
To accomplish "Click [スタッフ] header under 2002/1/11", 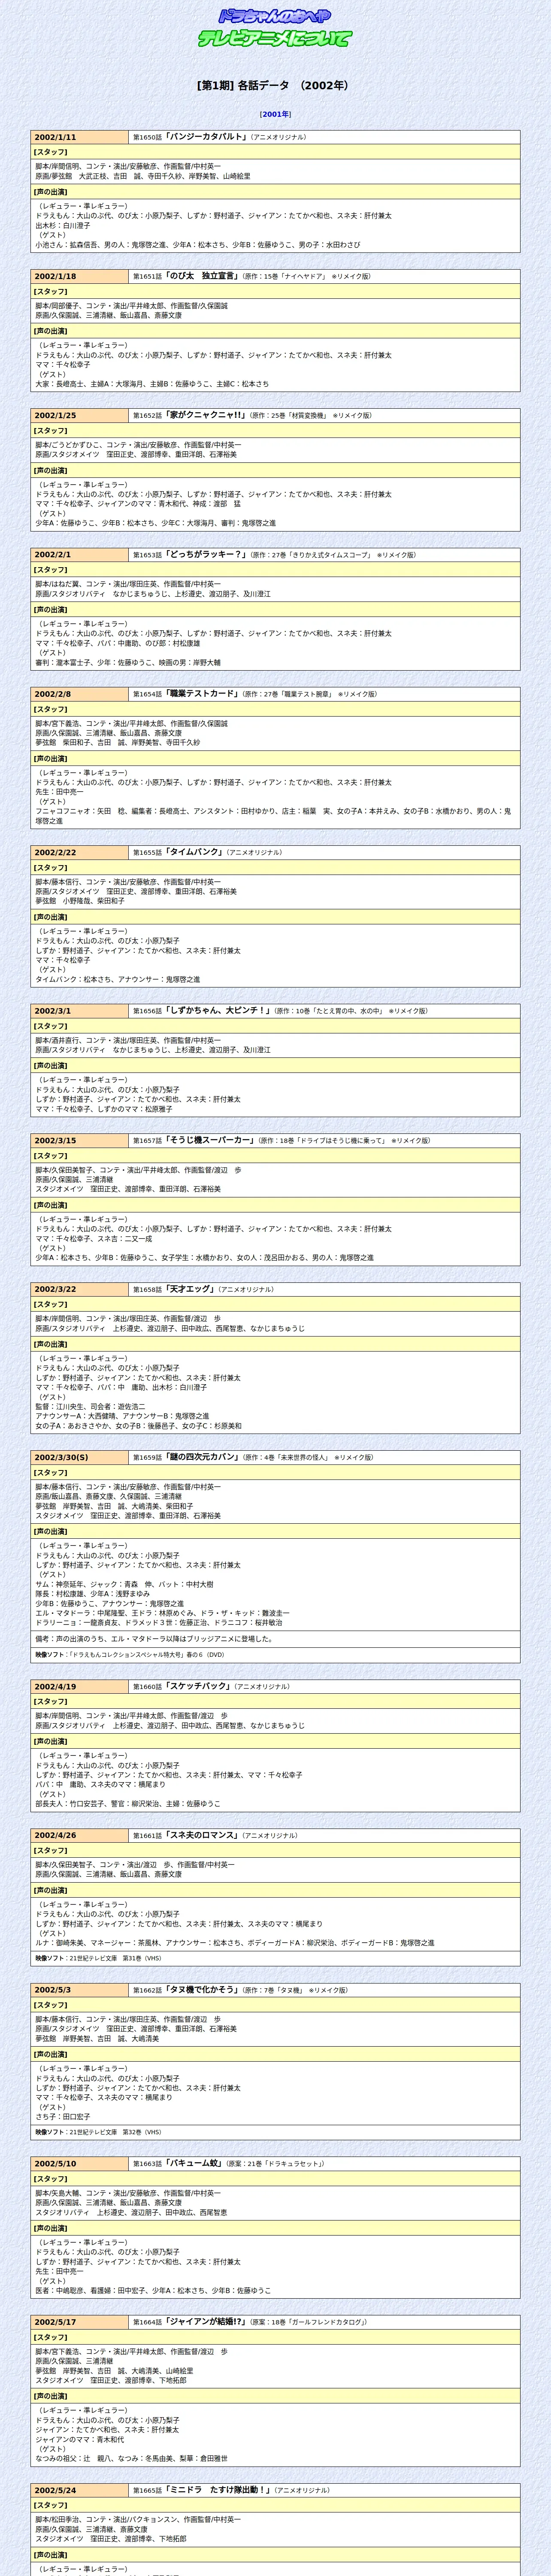I will click(x=275, y=152).
